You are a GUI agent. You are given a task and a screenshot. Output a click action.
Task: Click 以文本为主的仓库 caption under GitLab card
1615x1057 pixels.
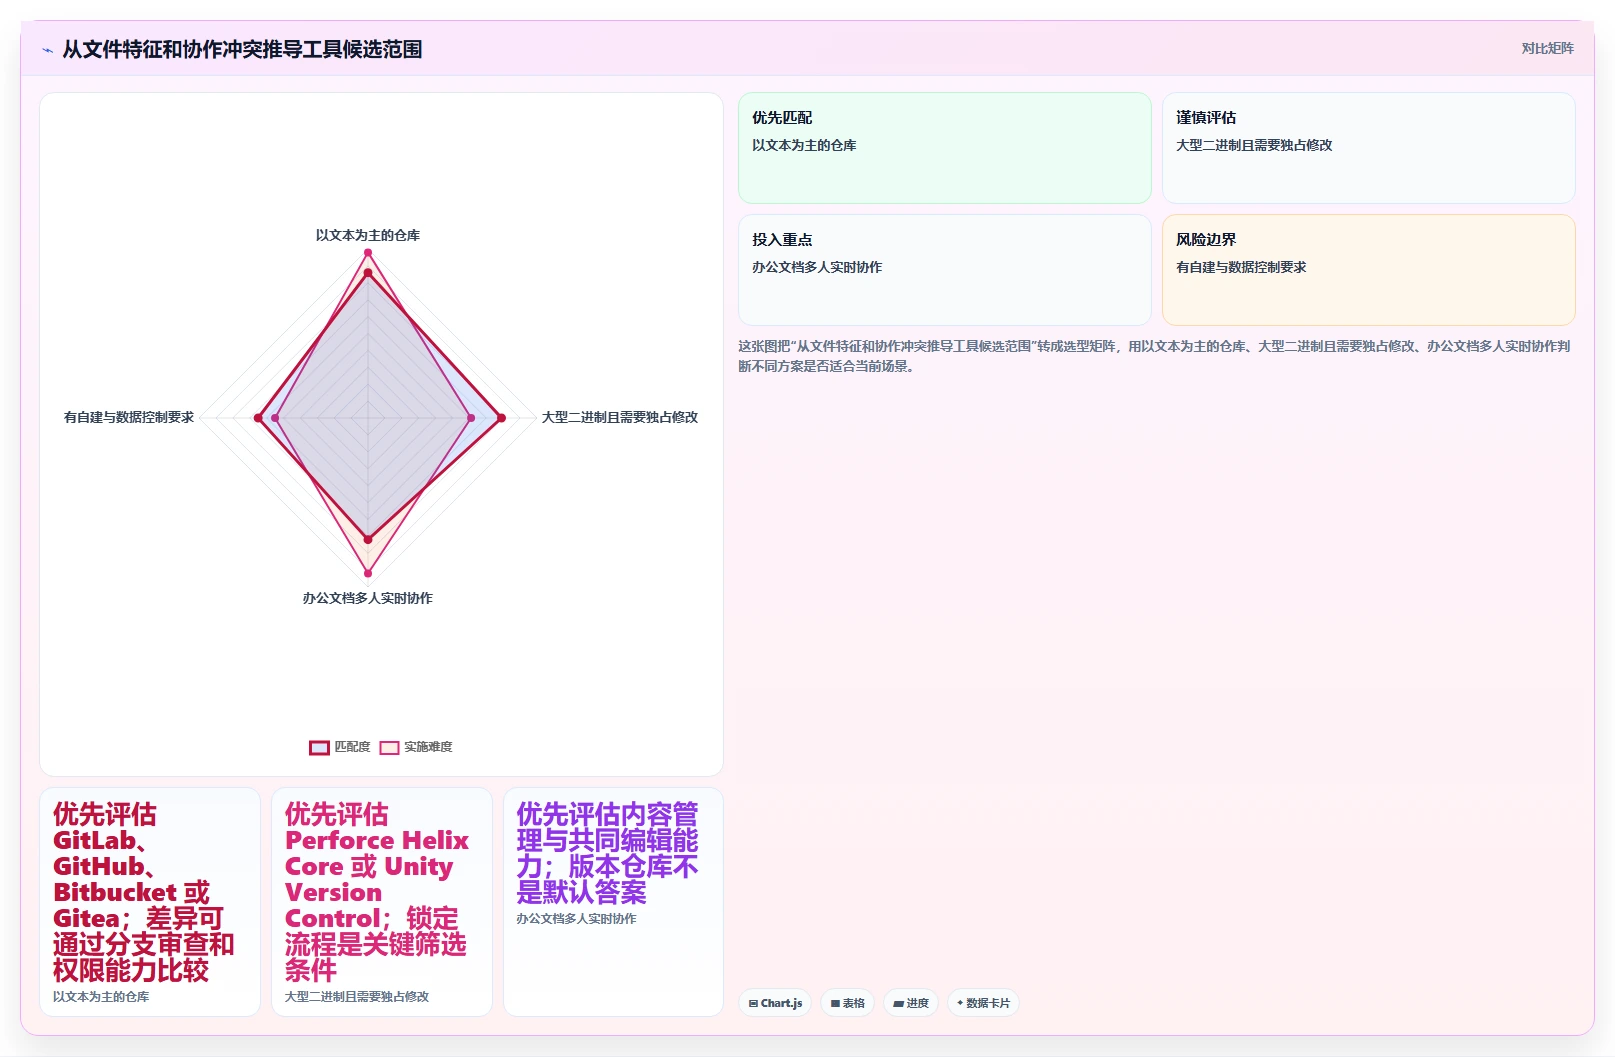click(101, 997)
